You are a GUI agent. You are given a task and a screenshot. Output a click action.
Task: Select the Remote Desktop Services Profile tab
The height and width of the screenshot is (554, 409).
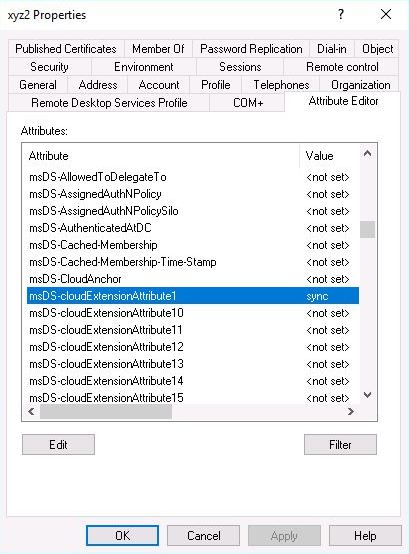(x=109, y=103)
